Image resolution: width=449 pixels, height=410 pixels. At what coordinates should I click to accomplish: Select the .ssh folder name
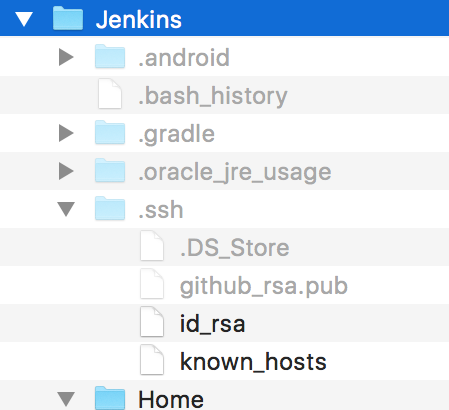161,210
